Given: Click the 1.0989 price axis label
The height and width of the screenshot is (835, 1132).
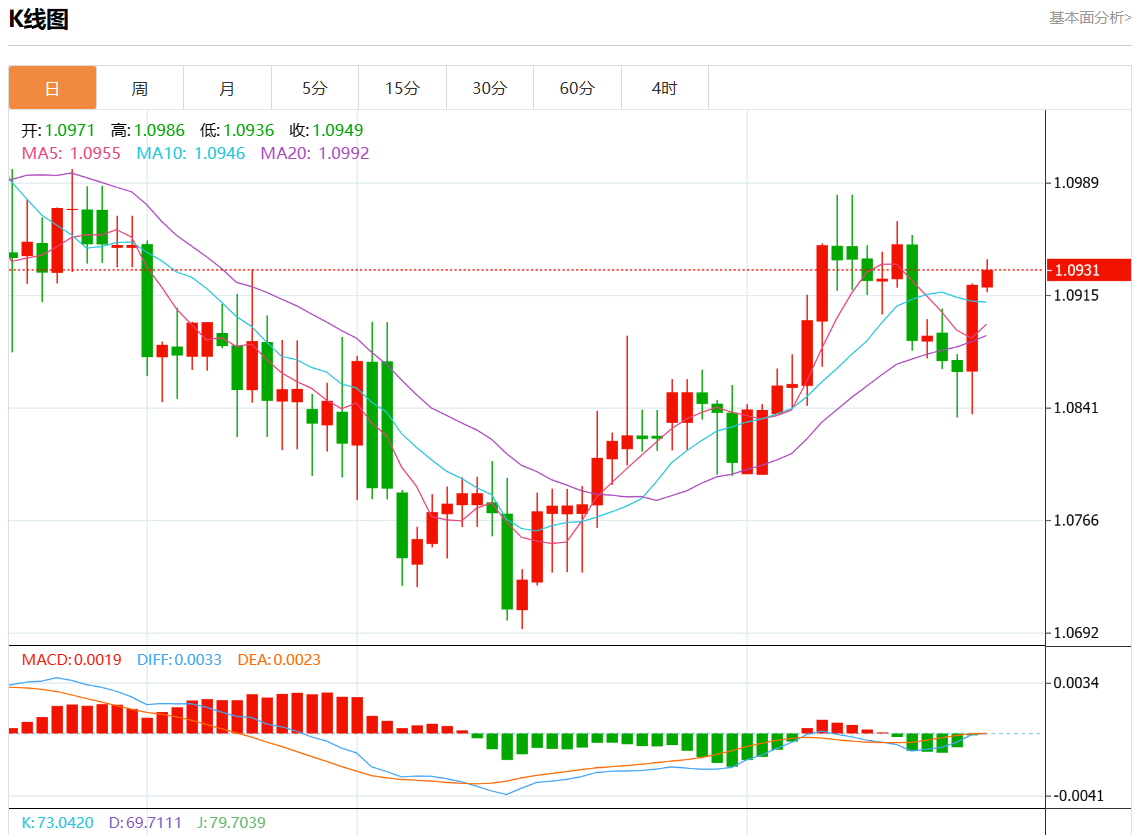Looking at the screenshot, I should (x=1077, y=183).
